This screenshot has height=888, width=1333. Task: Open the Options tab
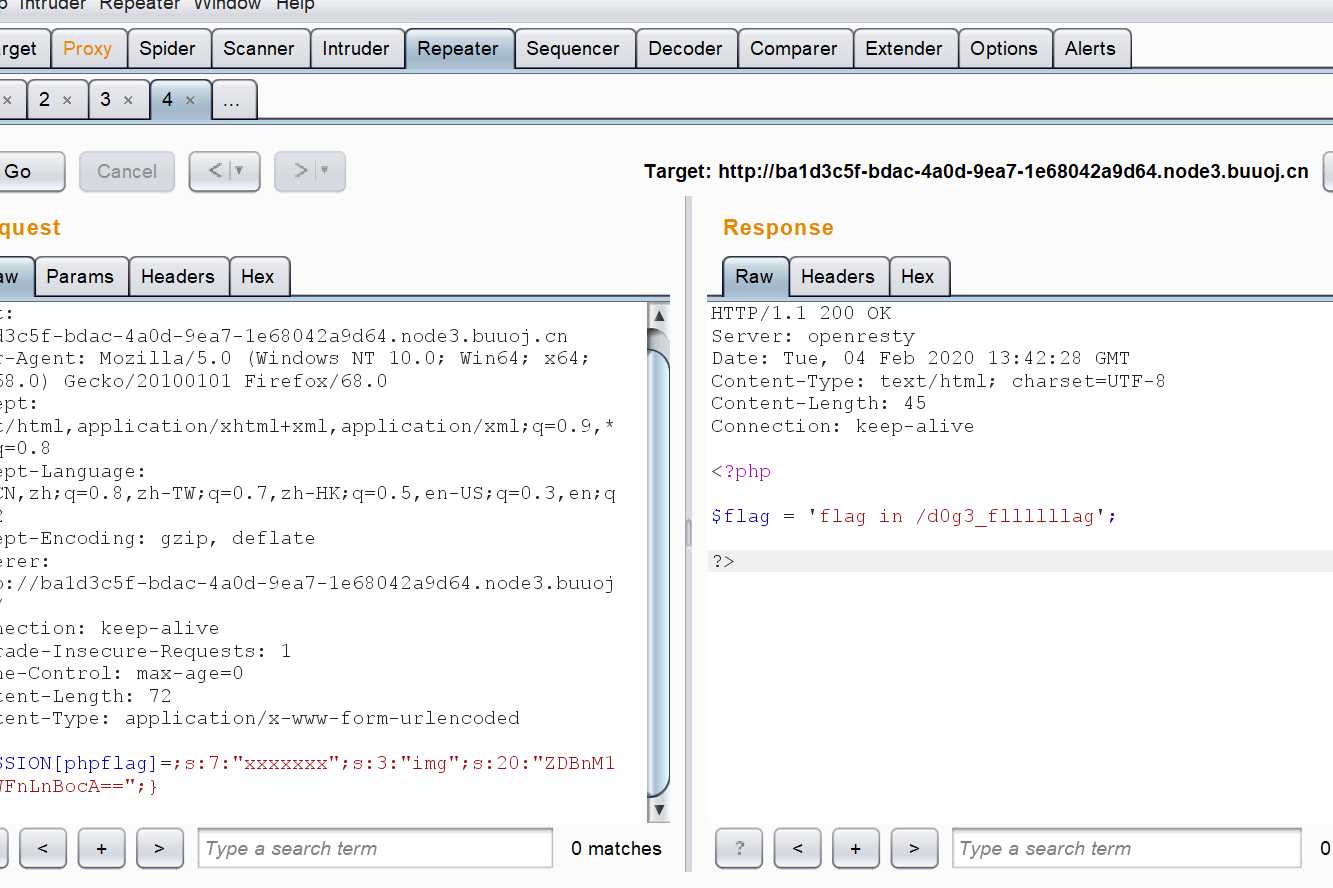(x=1004, y=48)
